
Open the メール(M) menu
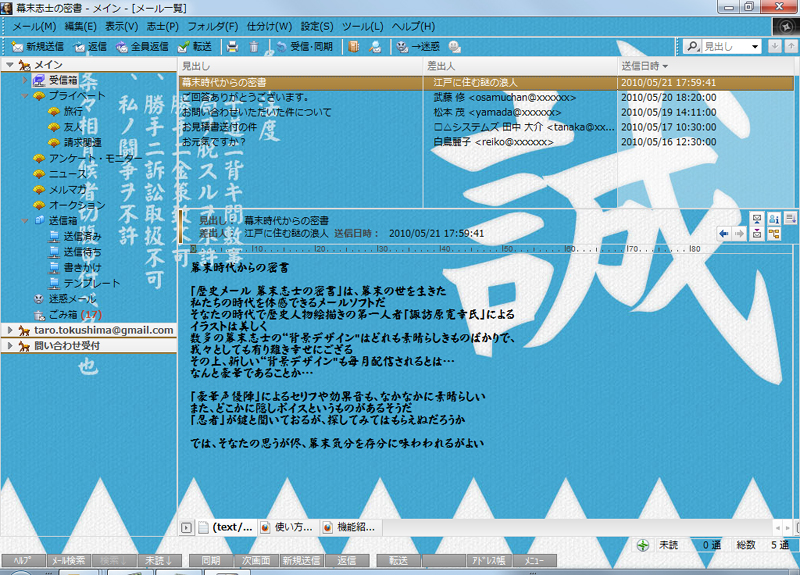click(34, 27)
